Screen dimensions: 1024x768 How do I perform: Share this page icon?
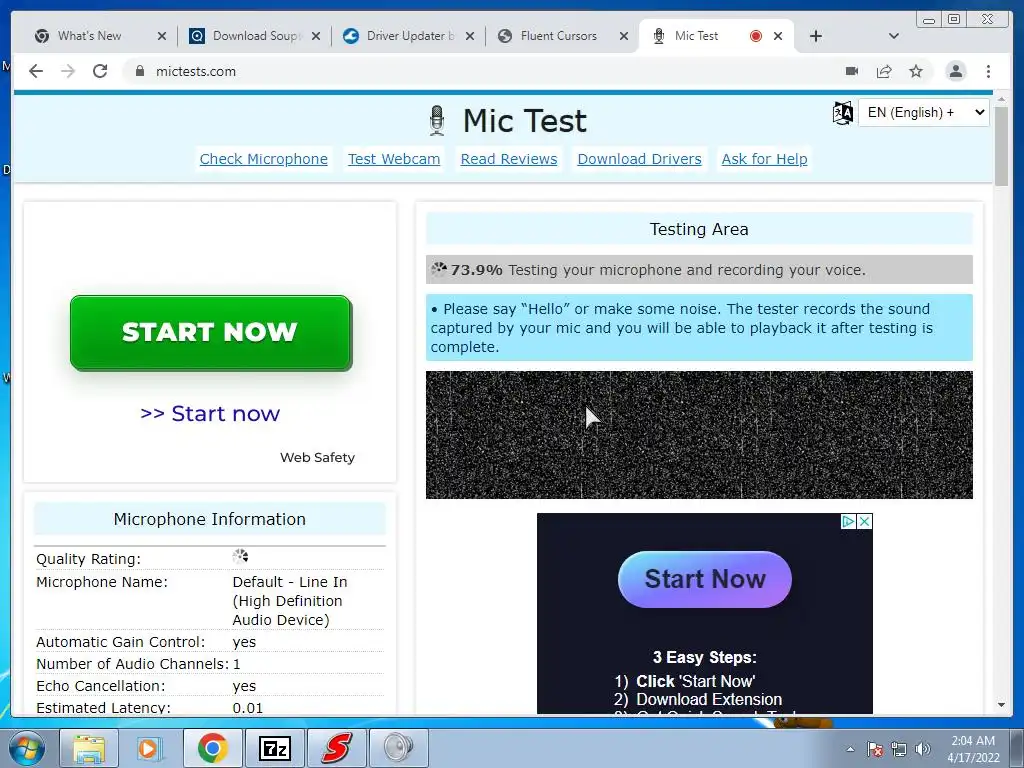pyautogui.click(x=884, y=71)
